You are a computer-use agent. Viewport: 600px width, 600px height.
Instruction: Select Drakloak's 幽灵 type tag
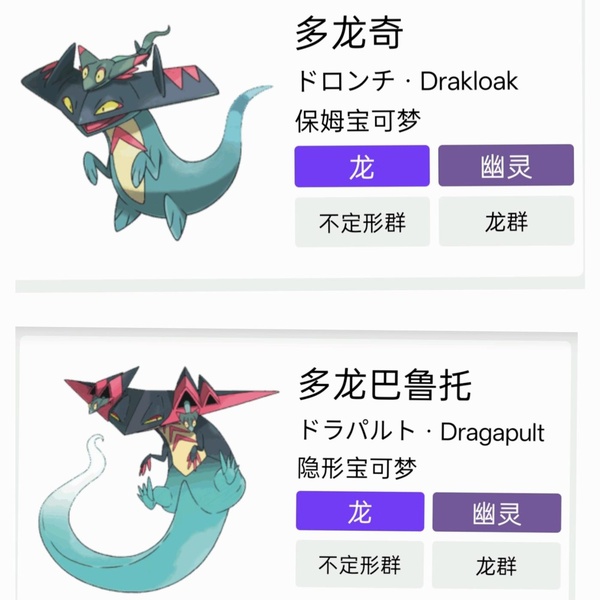506,165
